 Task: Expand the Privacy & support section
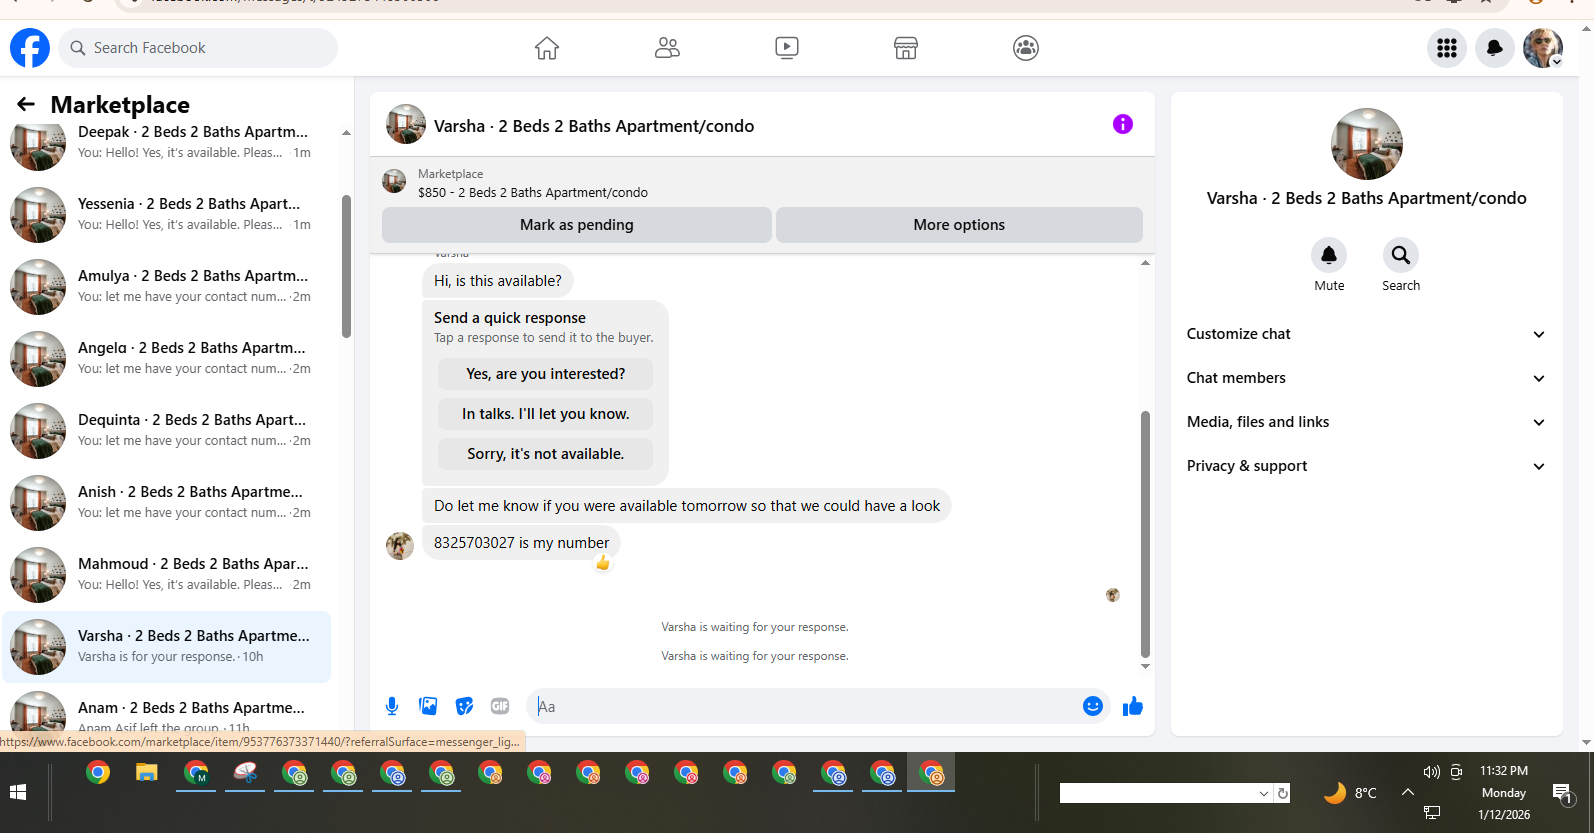coord(1366,466)
